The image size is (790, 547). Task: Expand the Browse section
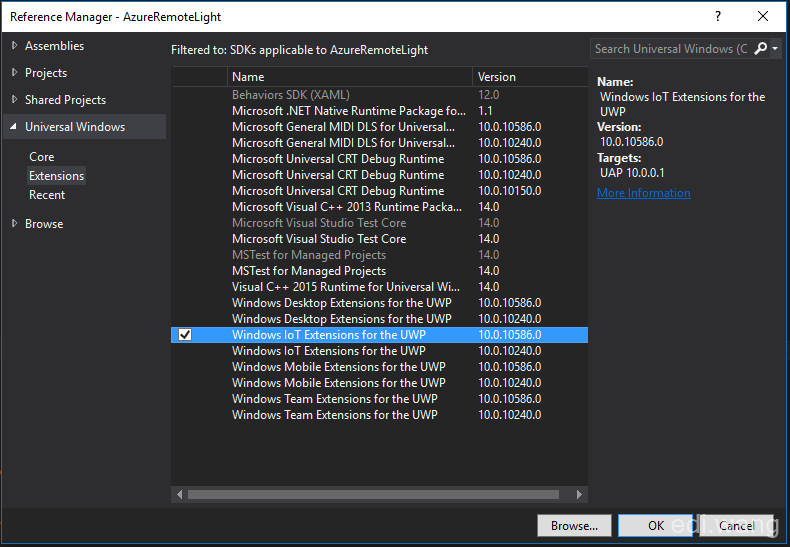(x=15, y=223)
